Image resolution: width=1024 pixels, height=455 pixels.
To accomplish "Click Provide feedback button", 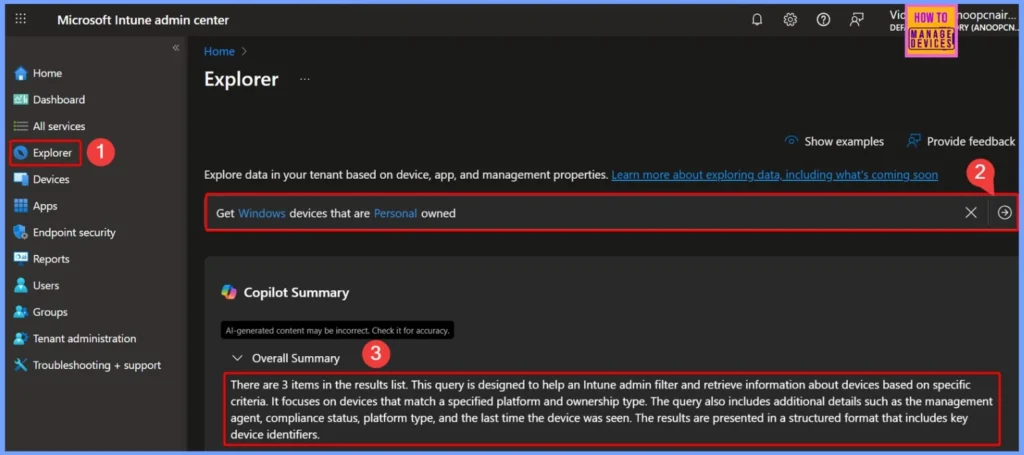I will pos(961,141).
